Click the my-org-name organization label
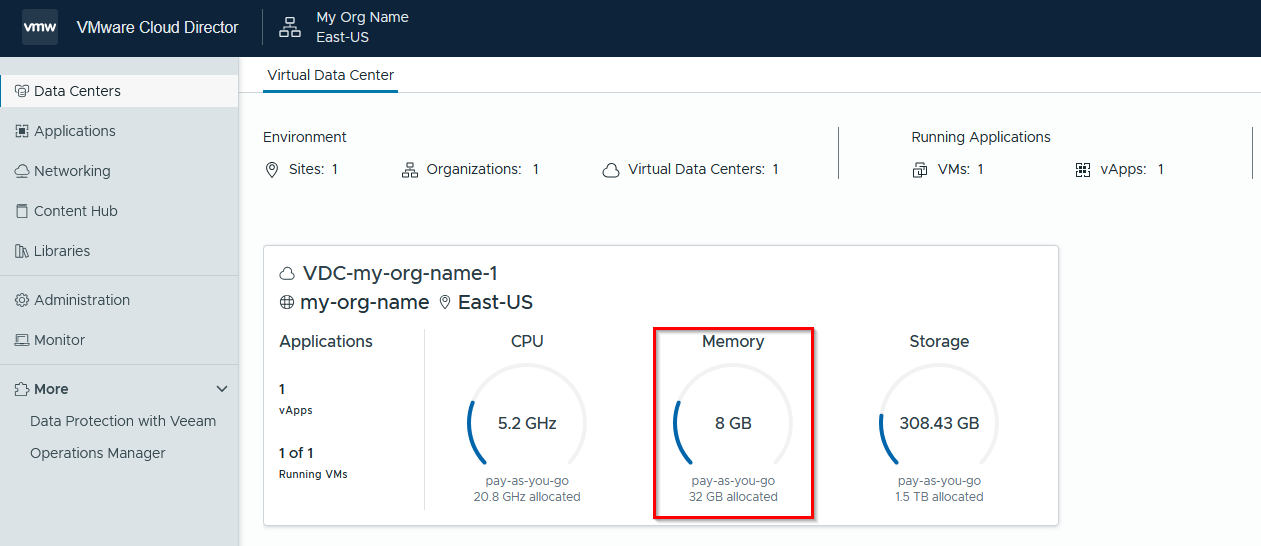 365,302
